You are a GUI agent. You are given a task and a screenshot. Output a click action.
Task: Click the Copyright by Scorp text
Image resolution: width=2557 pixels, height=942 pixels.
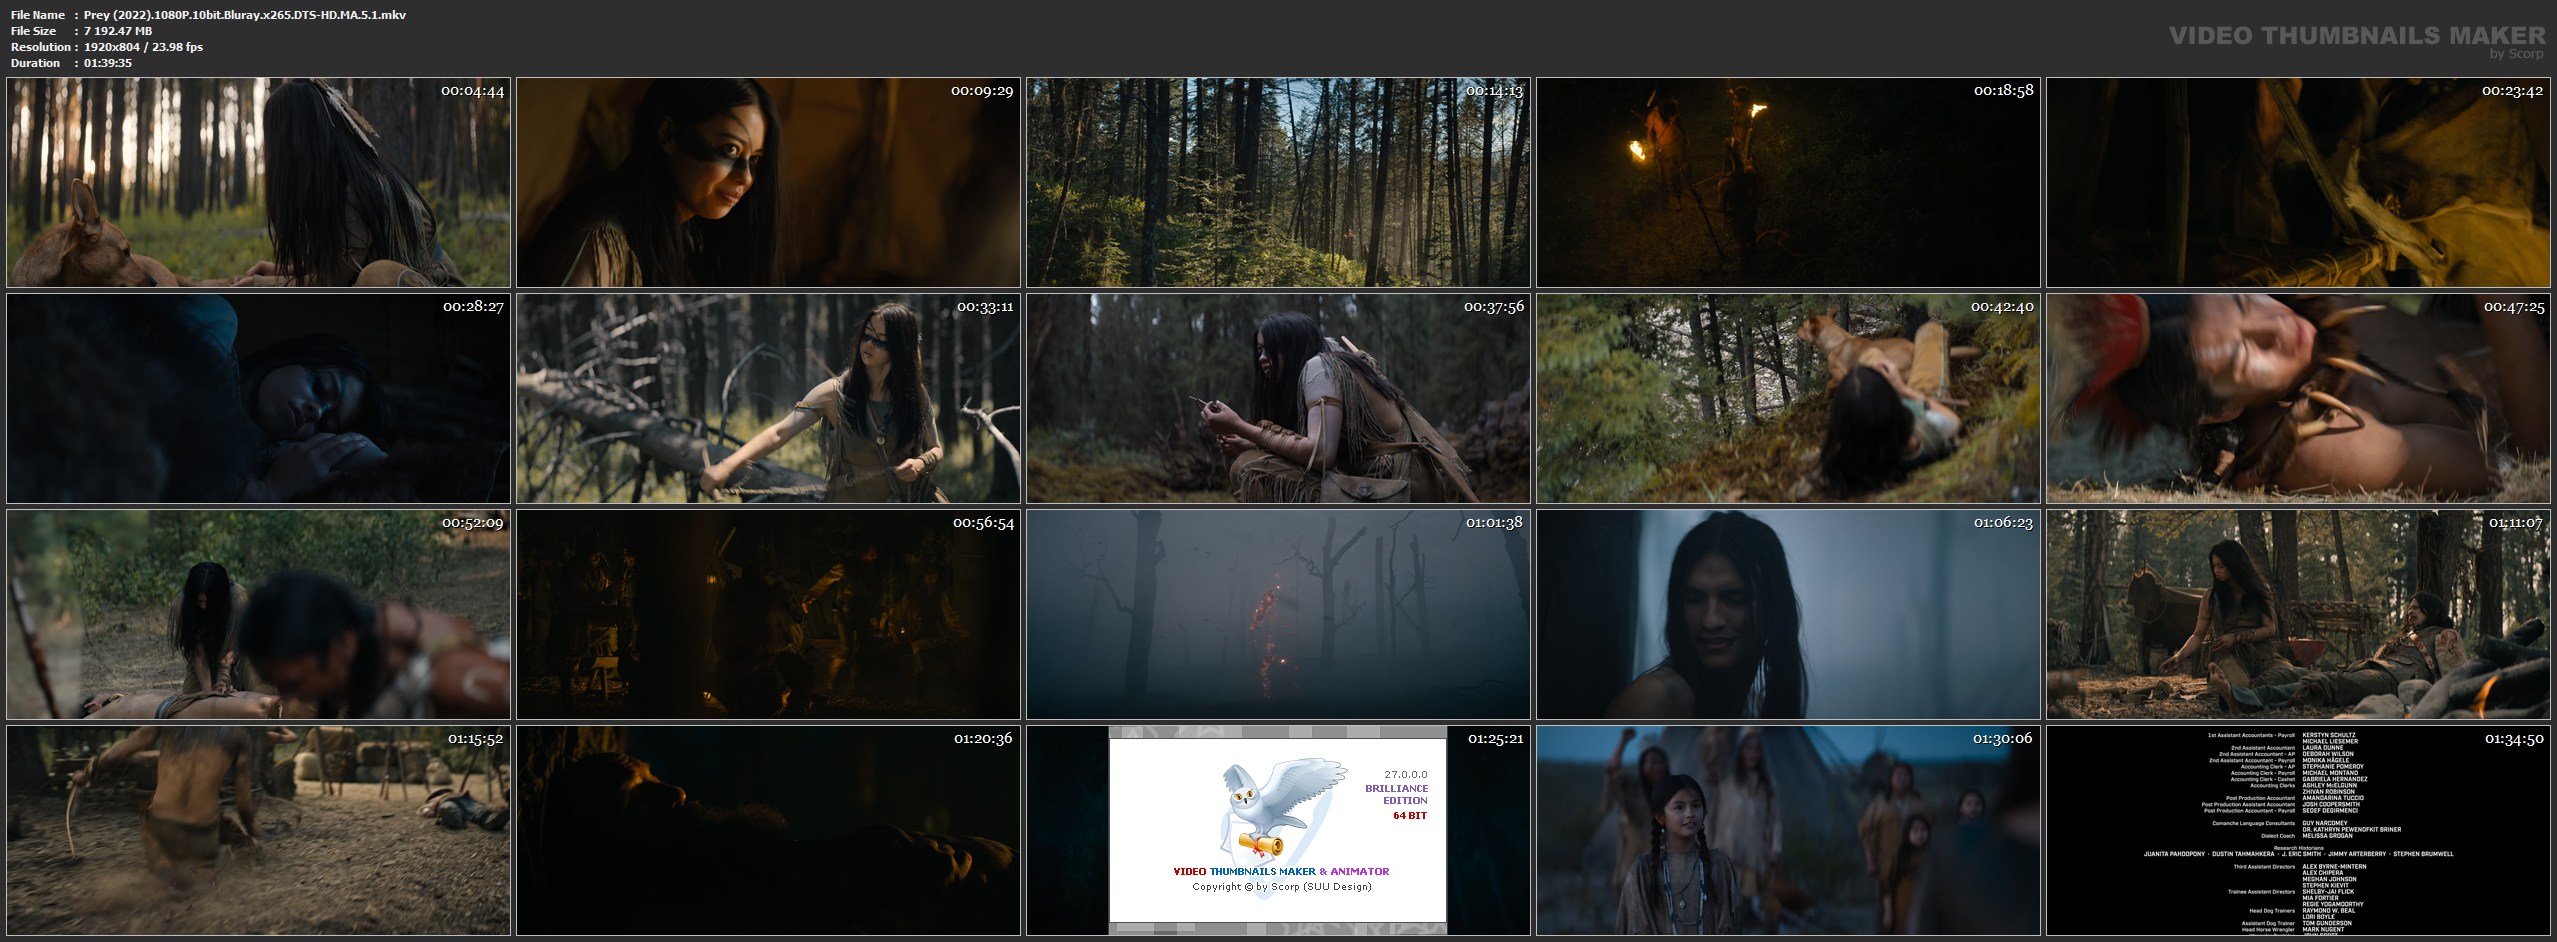click(x=1281, y=887)
